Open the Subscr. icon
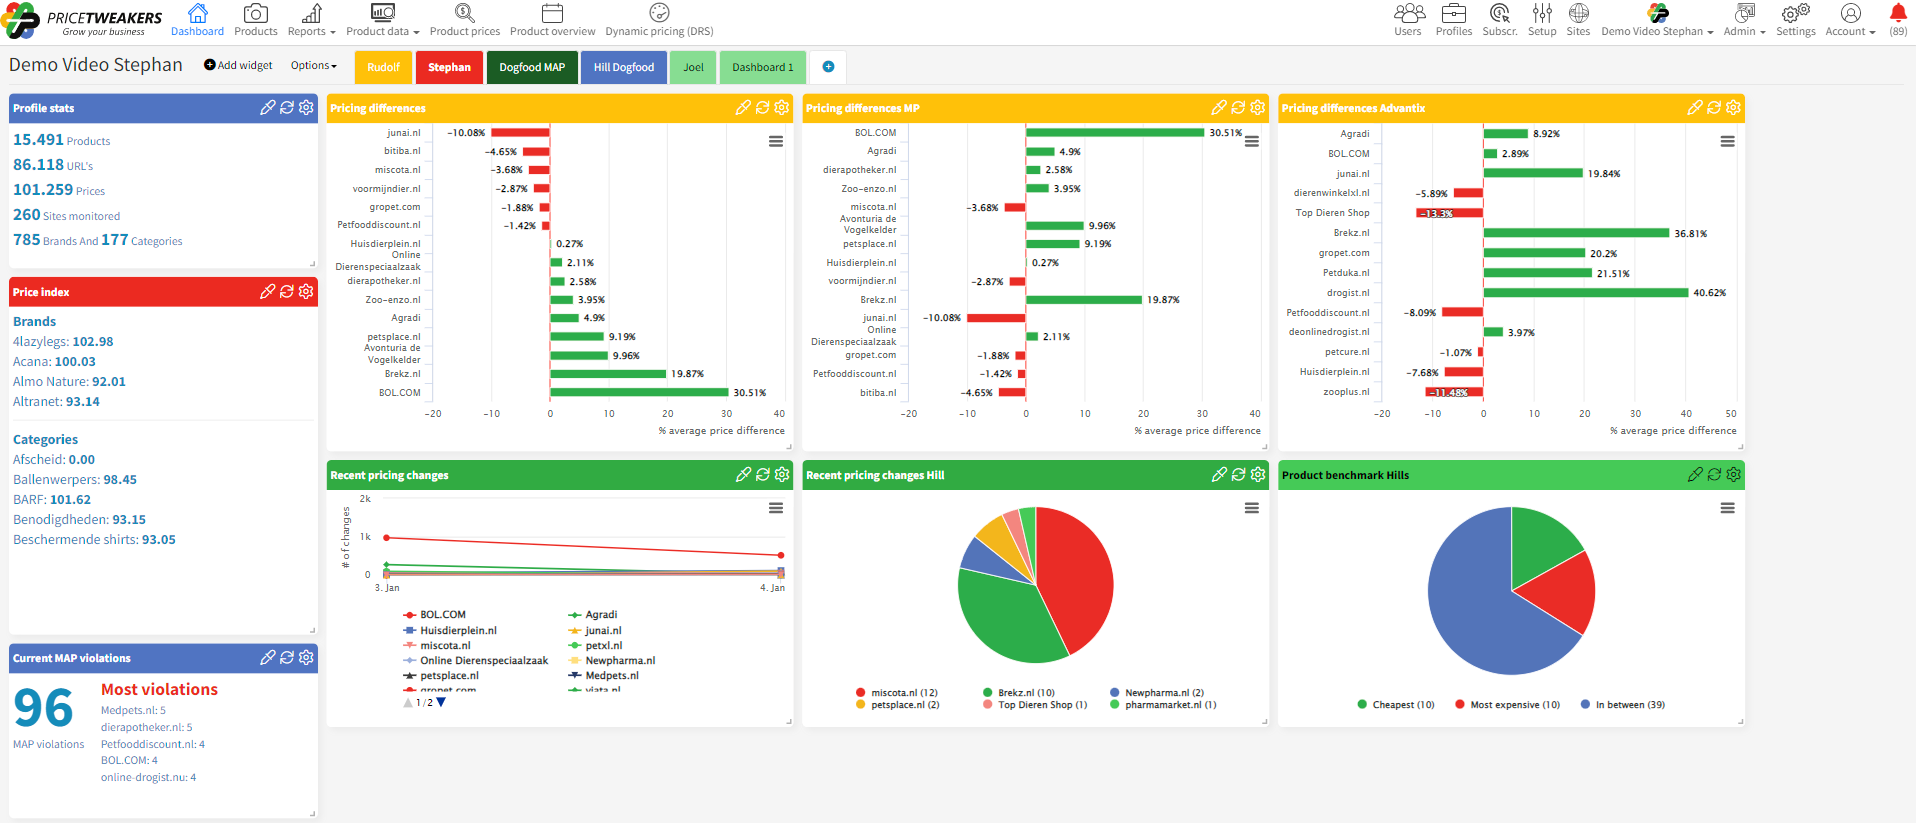 [1499, 13]
